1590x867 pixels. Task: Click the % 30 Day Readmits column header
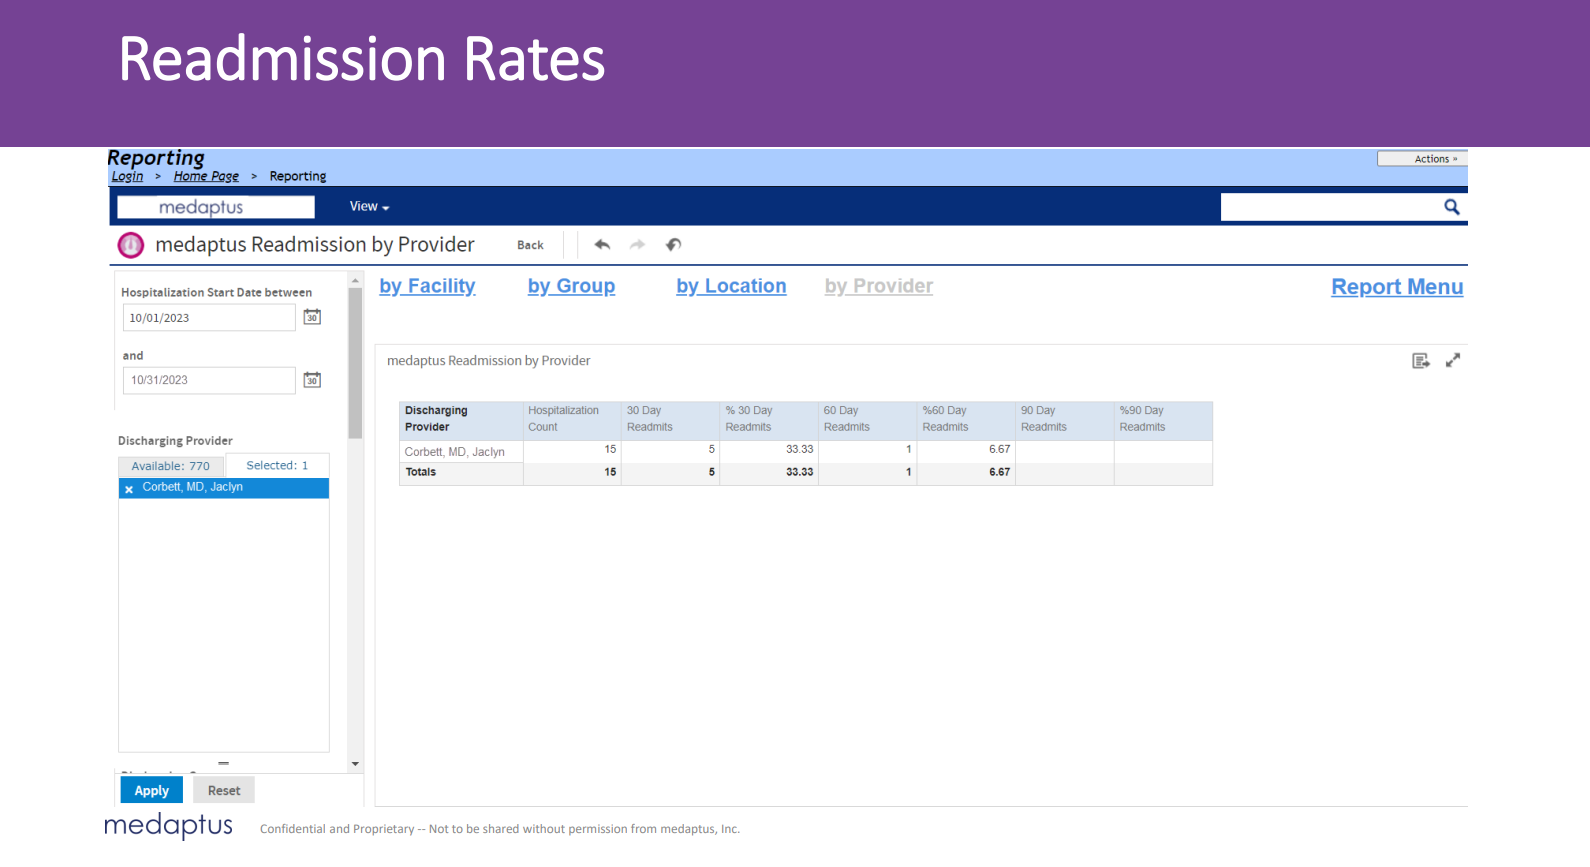[769, 419]
